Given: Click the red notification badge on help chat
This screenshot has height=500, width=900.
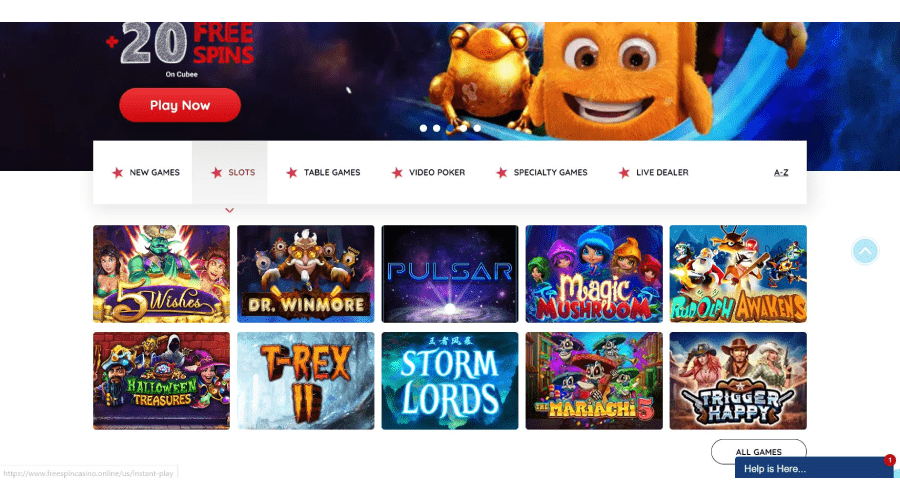Looking at the screenshot, I should tap(890, 460).
